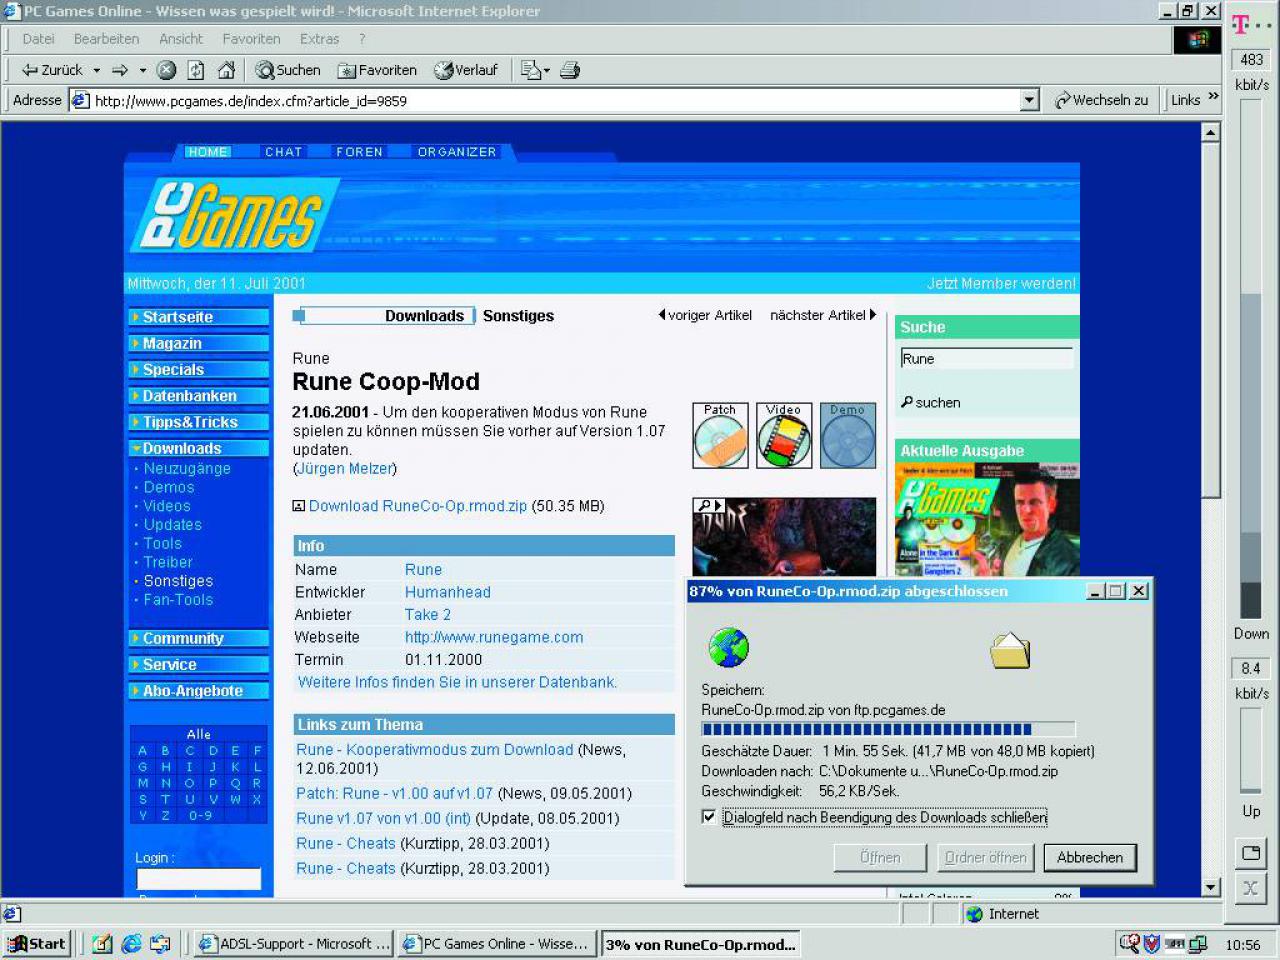Click the Home page toolbar icon
Viewport: 1280px width, 960px height.
tap(227, 70)
